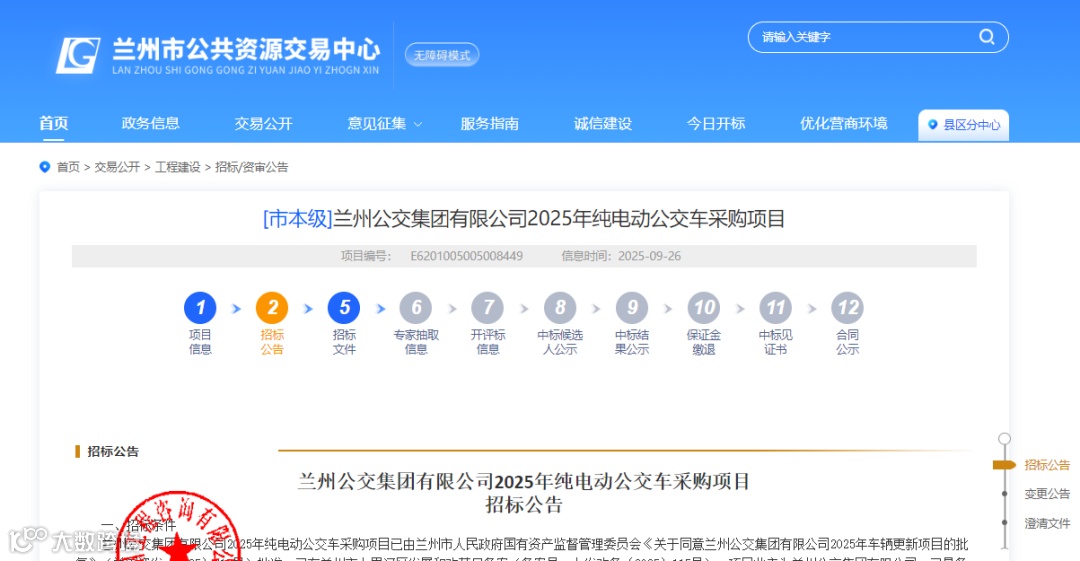Open step 7 开评标信息
This screenshot has height=561, width=1080.
(x=488, y=323)
